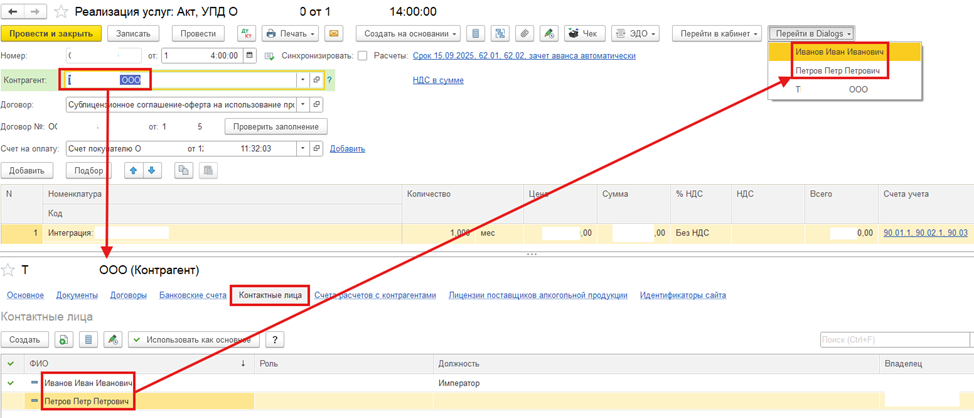Open calendar picker next to date field
The height and width of the screenshot is (418, 974).
[249, 56]
